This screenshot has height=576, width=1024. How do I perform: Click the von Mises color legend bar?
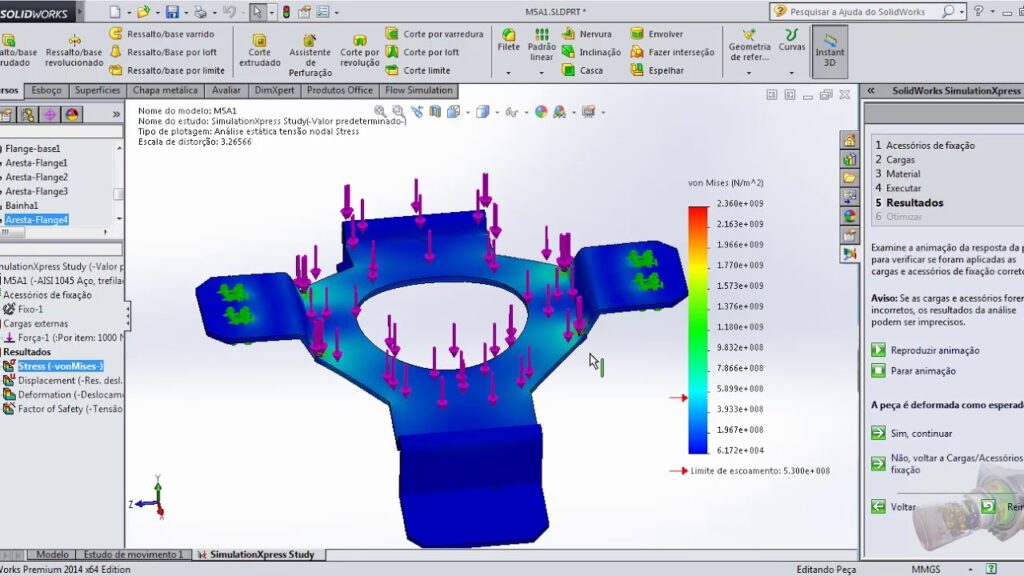point(697,329)
